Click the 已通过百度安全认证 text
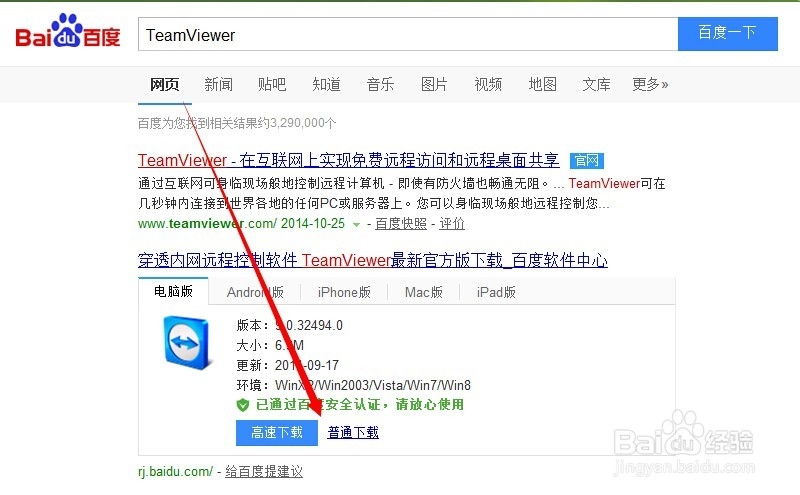This screenshot has height=495, width=800. pos(359,405)
